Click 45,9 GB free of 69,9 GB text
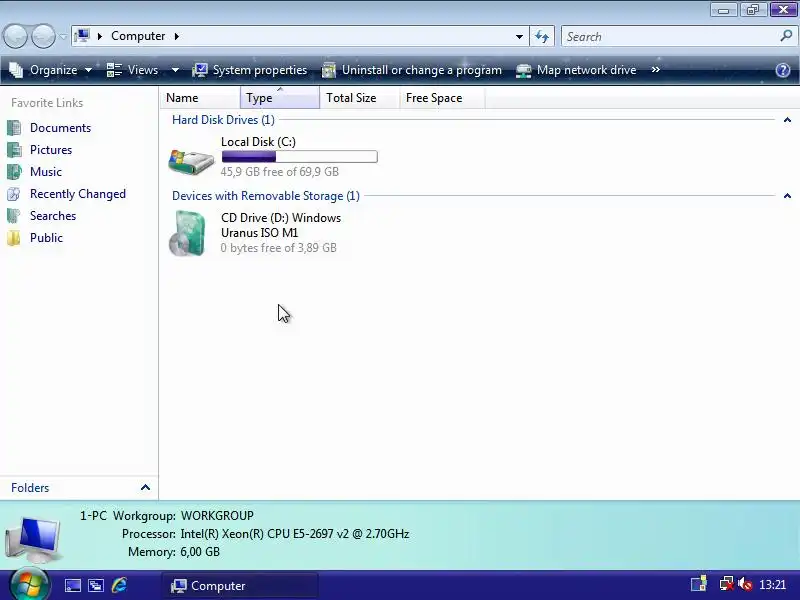Viewport: 800px width, 600px height. [x=280, y=172]
